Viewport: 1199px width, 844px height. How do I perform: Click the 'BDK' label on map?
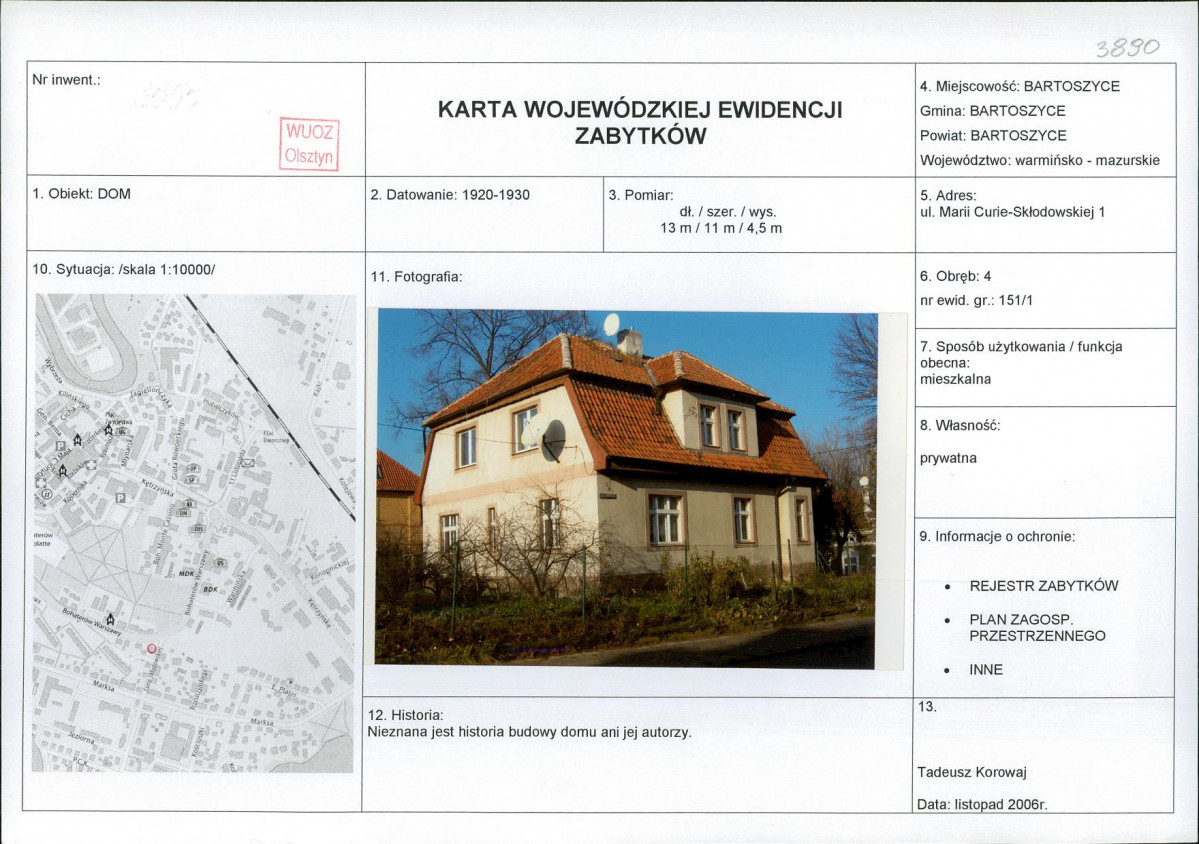coord(210,589)
